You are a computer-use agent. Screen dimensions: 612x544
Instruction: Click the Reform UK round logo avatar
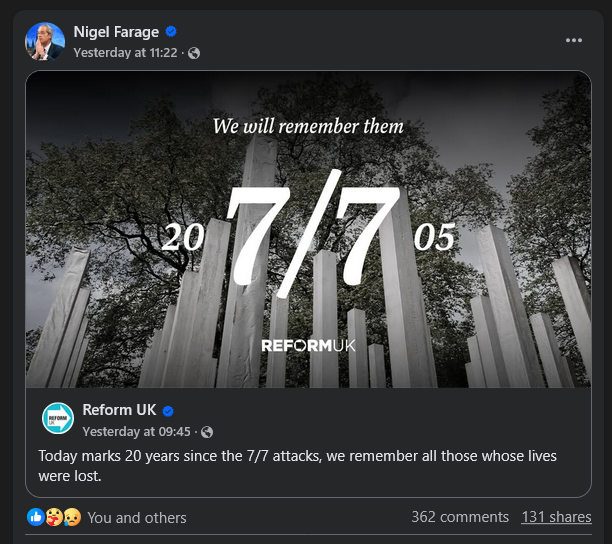pos(58,419)
